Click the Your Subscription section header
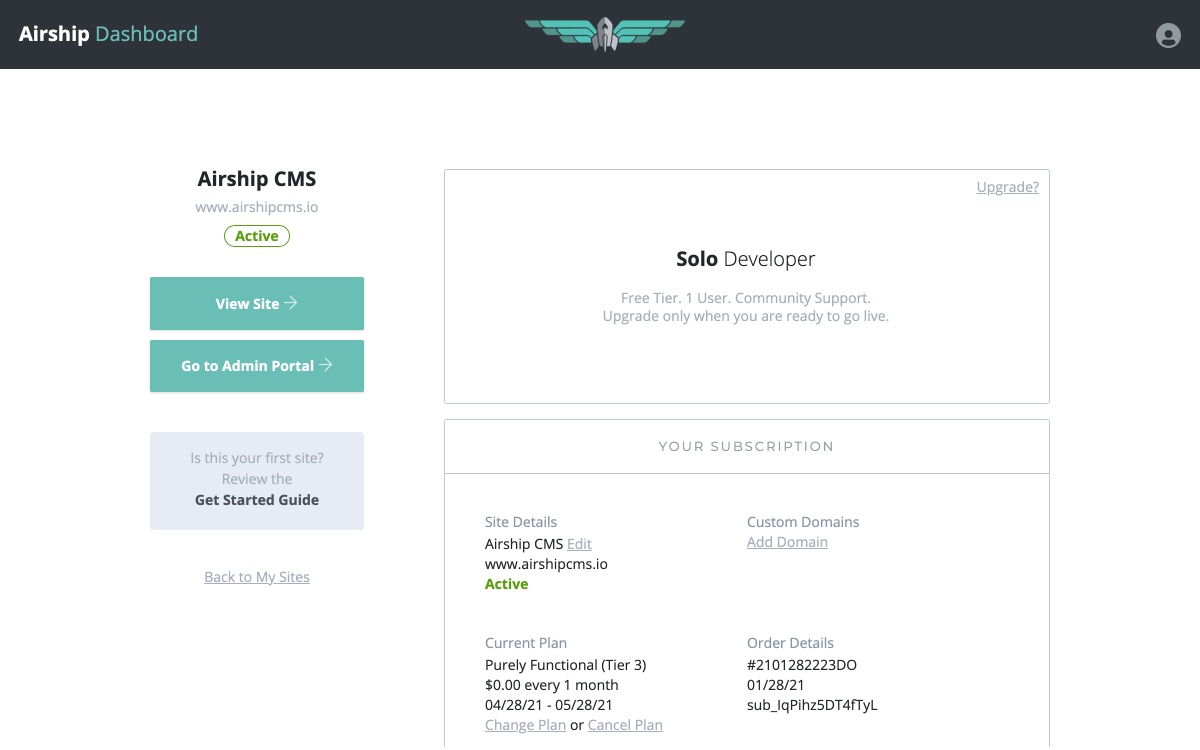Screen dimensions: 1200x750 click(x=746, y=446)
